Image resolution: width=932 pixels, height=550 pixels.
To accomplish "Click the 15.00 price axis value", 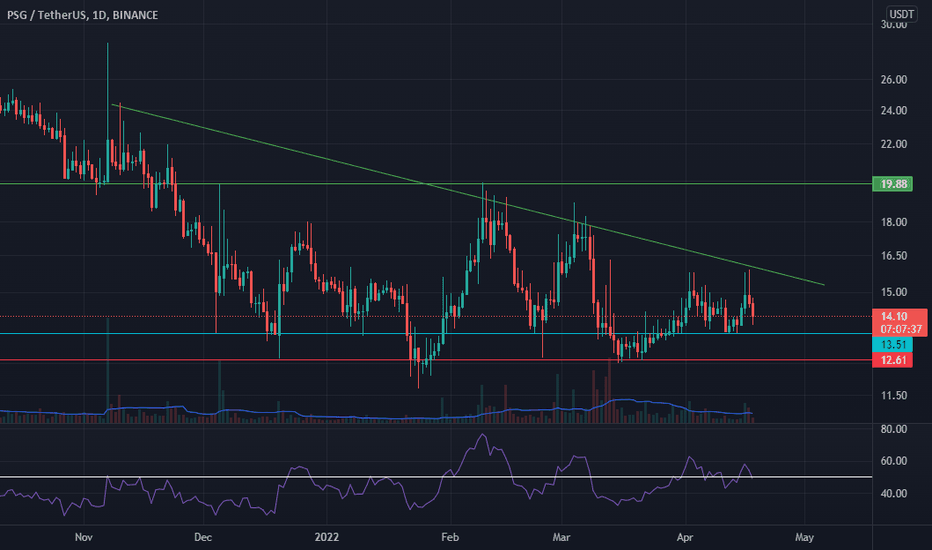I will tap(893, 291).
